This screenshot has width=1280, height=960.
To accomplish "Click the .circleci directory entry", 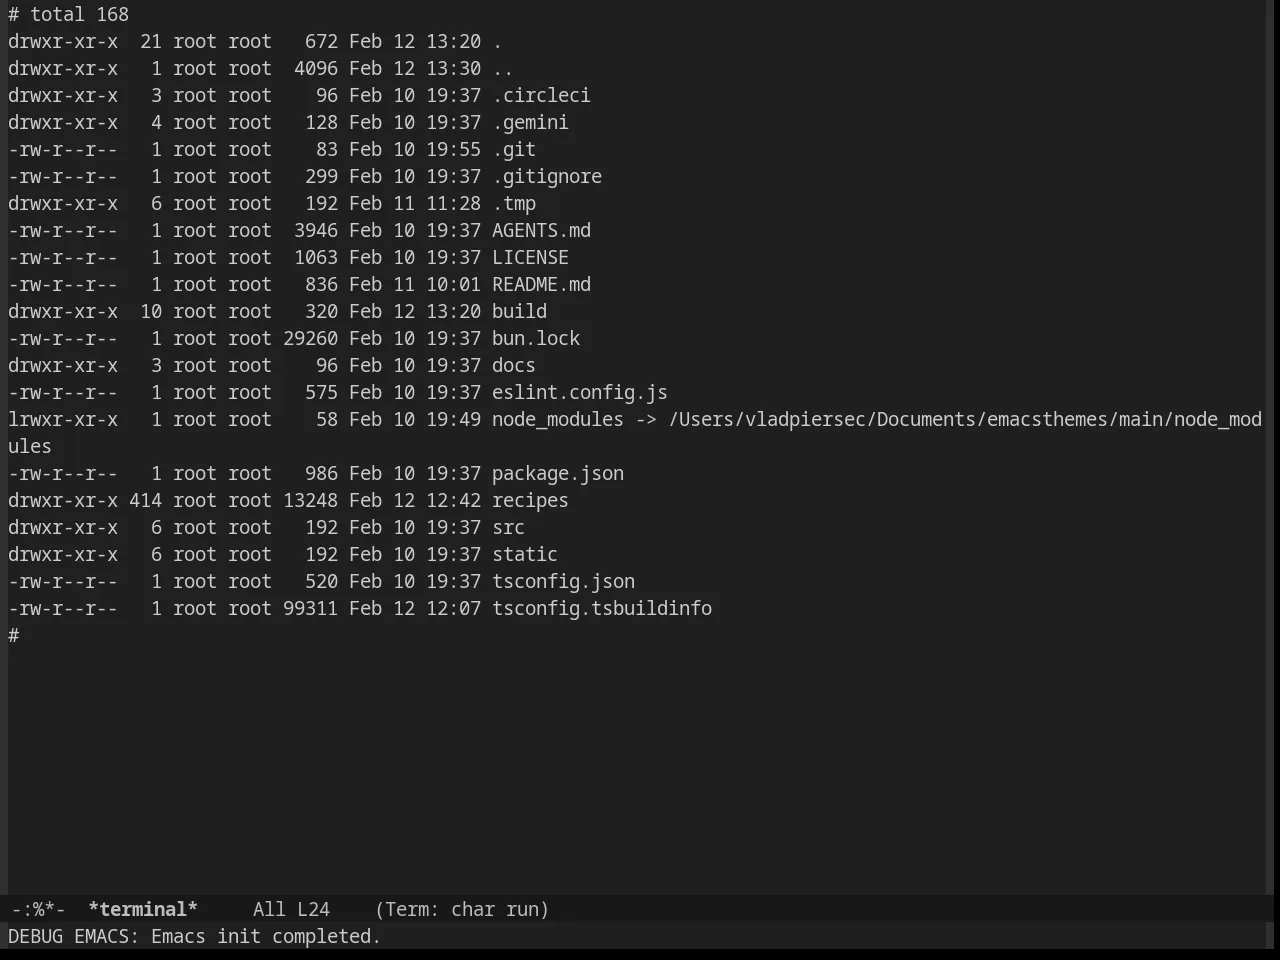I will point(541,95).
